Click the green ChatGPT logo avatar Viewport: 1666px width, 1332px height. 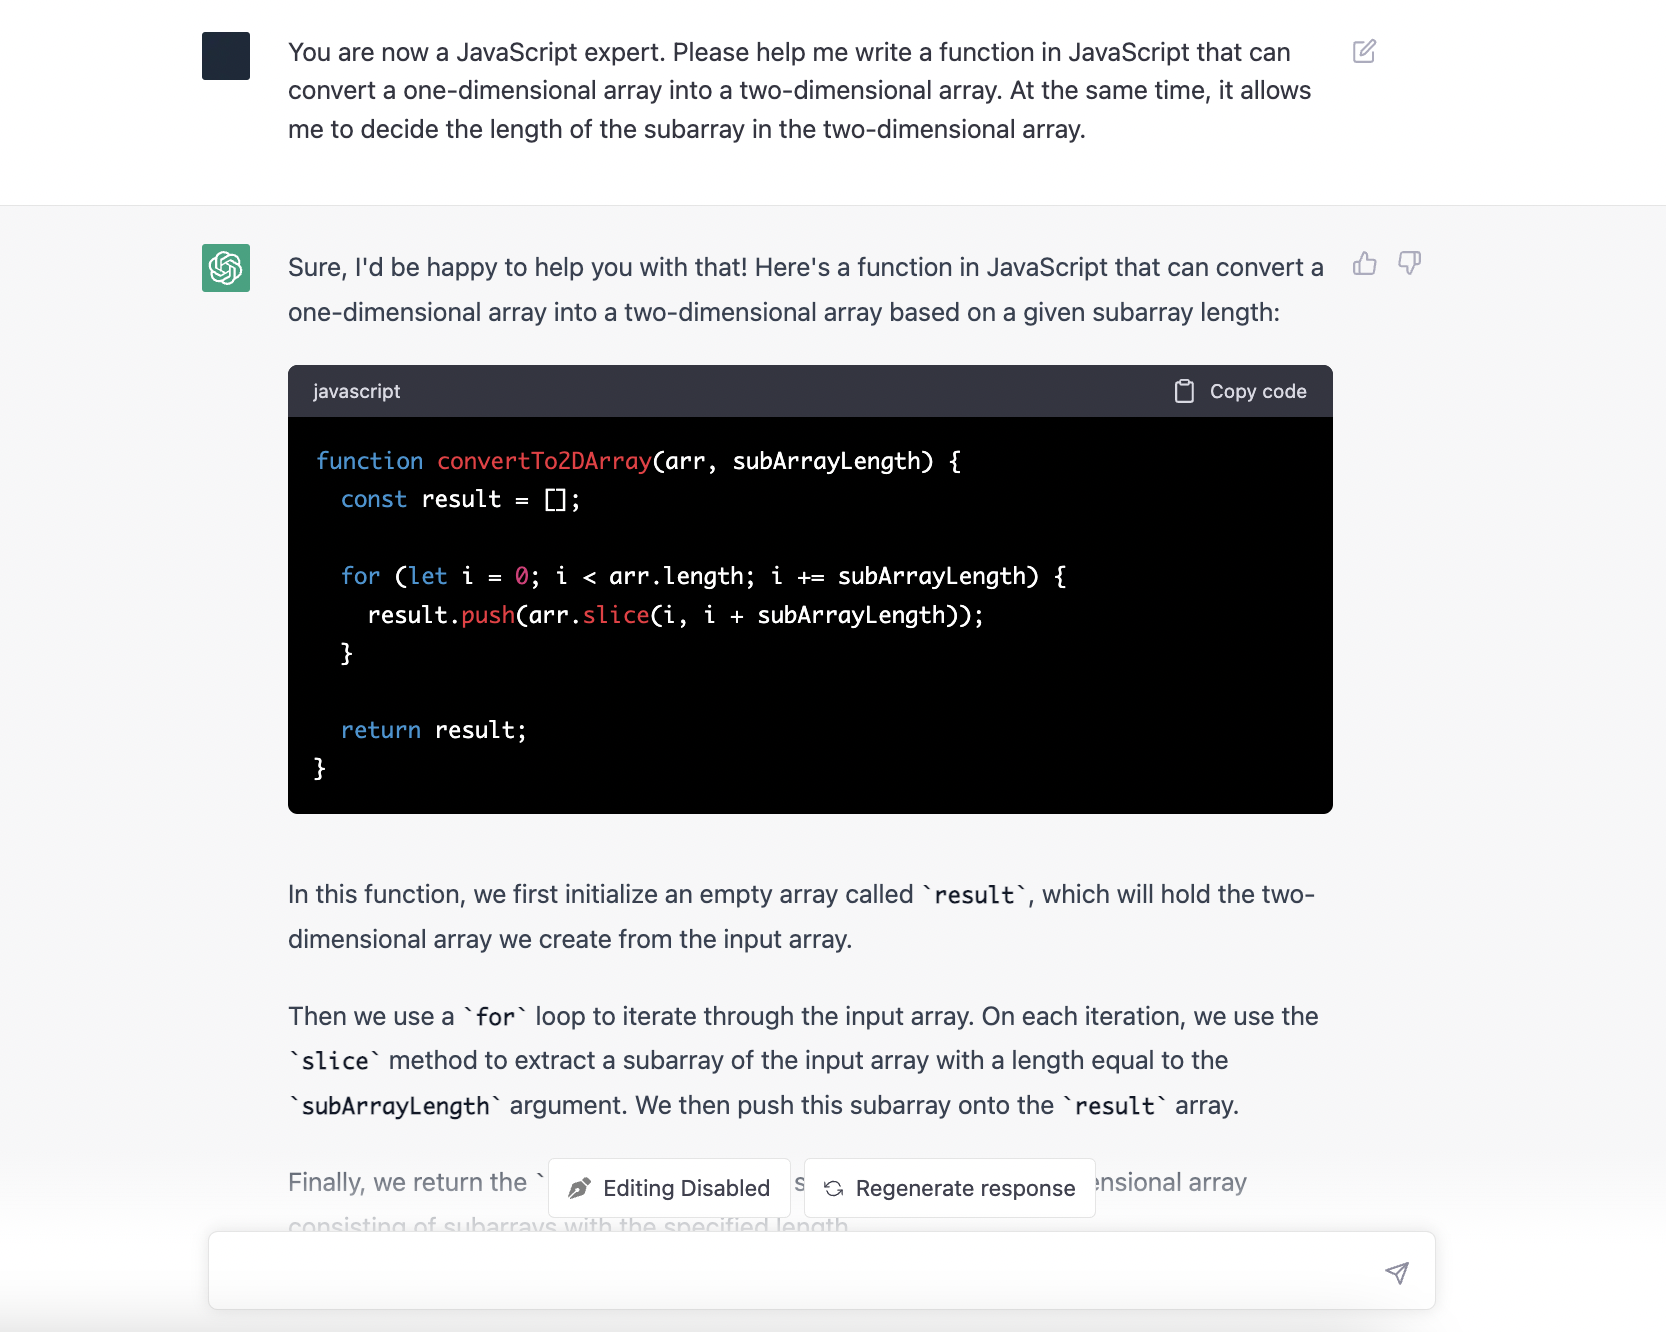coord(226,268)
